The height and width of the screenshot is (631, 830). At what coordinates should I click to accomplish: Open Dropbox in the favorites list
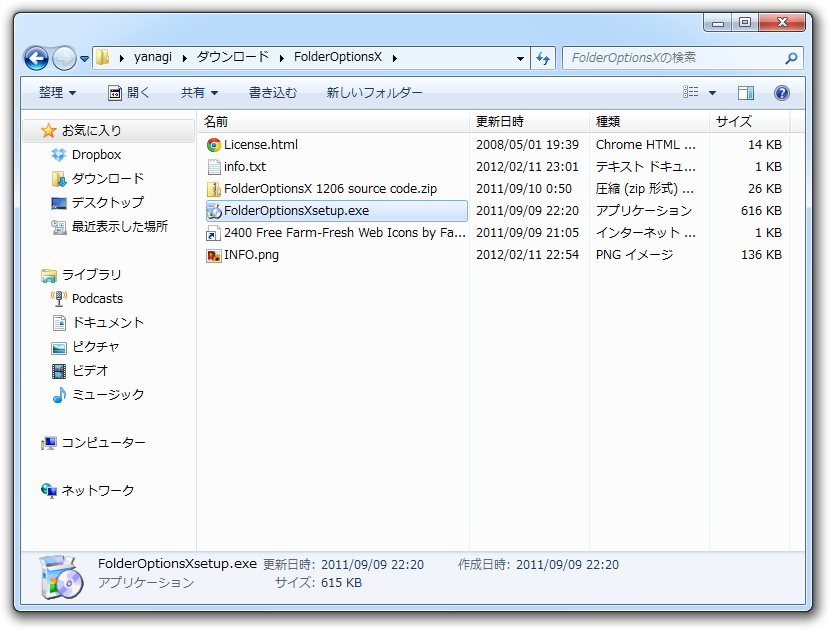(x=96, y=155)
